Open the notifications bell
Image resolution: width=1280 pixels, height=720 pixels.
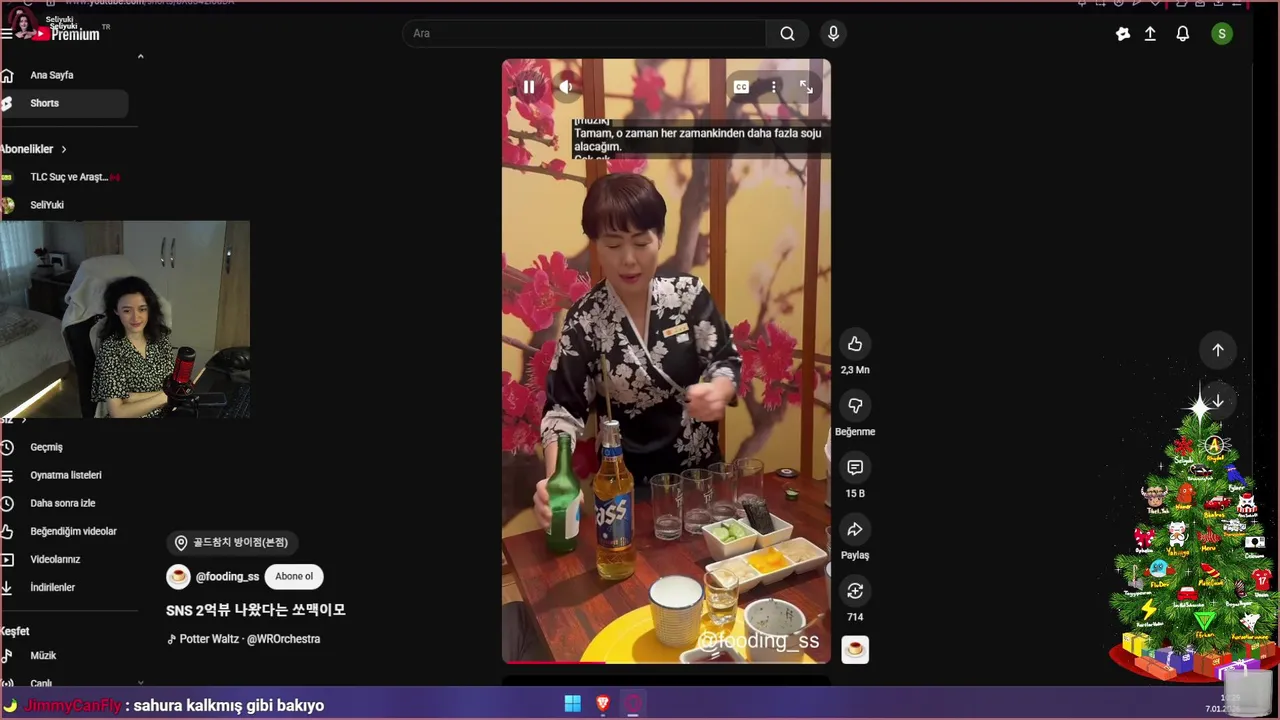(x=1183, y=33)
